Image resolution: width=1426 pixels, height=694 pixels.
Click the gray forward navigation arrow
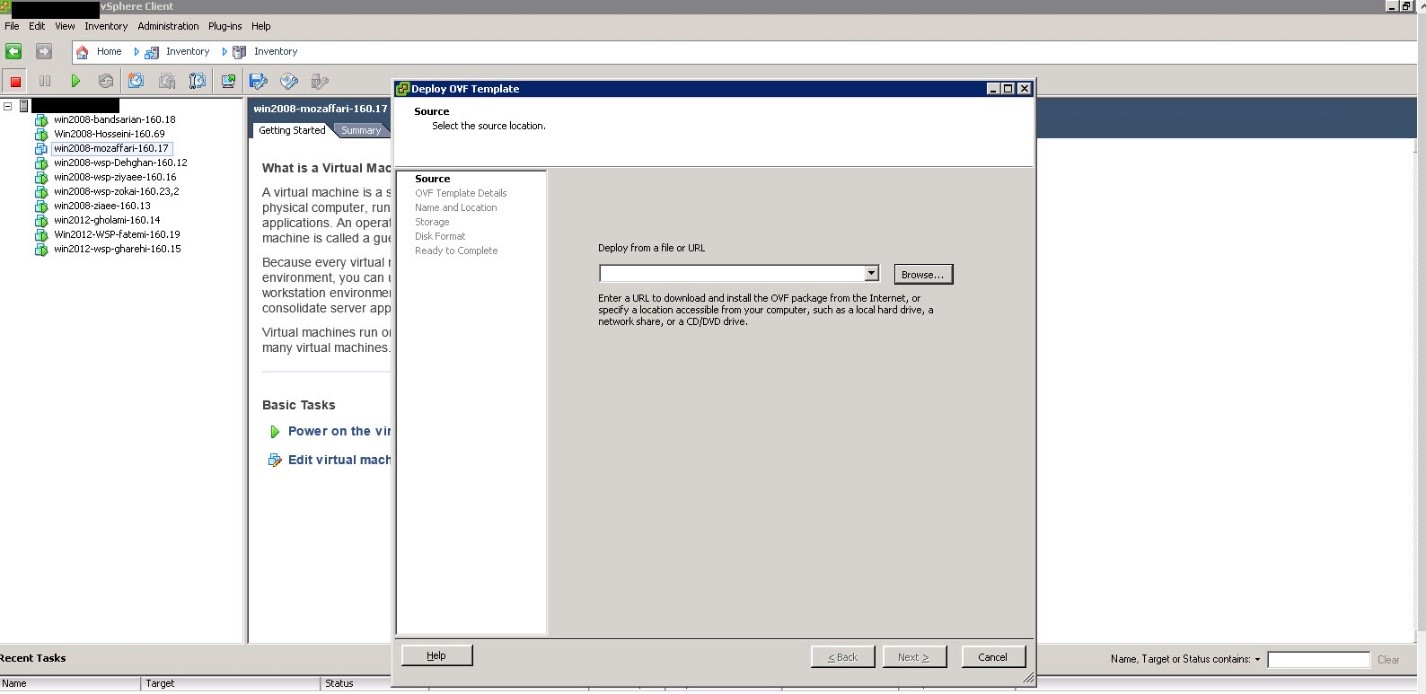coord(44,51)
